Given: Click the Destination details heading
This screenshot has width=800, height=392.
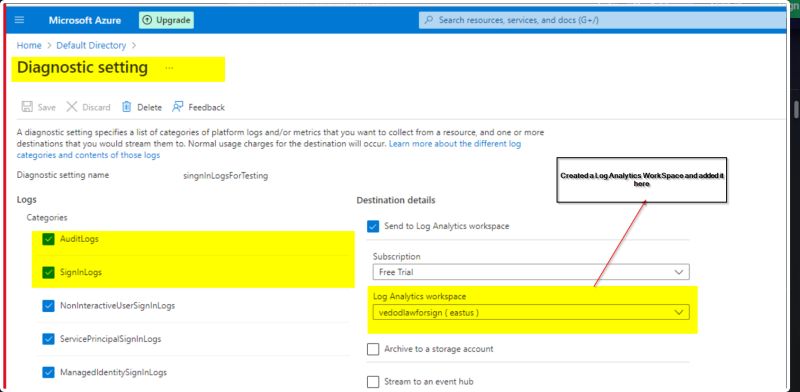Looking at the screenshot, I should pyautogui.click(x=396, y=200).
